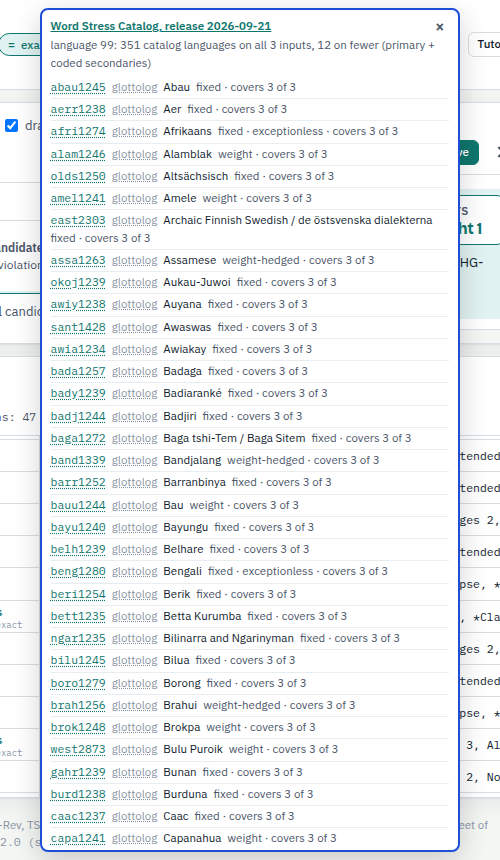Select the language name text 'Betta Kurumba'
This screenshot has width=500, height=860.
click(x=202, y=615)
